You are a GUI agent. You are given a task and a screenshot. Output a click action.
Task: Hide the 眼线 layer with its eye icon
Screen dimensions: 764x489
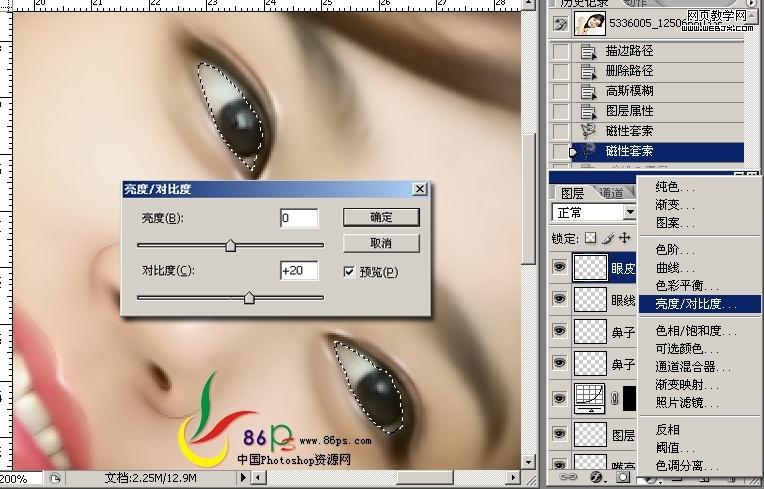coord(559,299)
